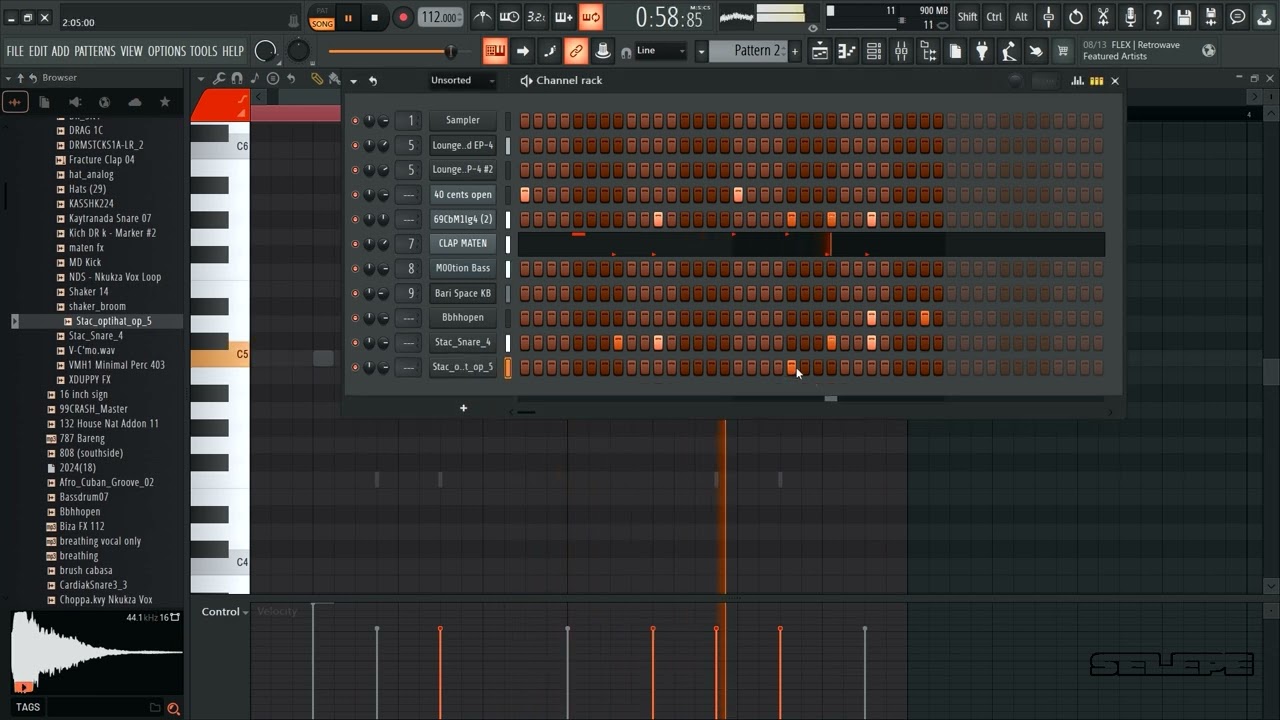Open the TOOLS menu

[203, 51]
